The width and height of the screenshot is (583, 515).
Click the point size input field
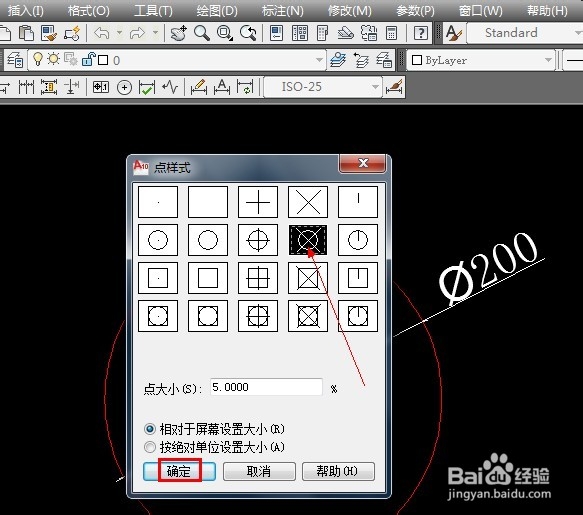point(266,387)
